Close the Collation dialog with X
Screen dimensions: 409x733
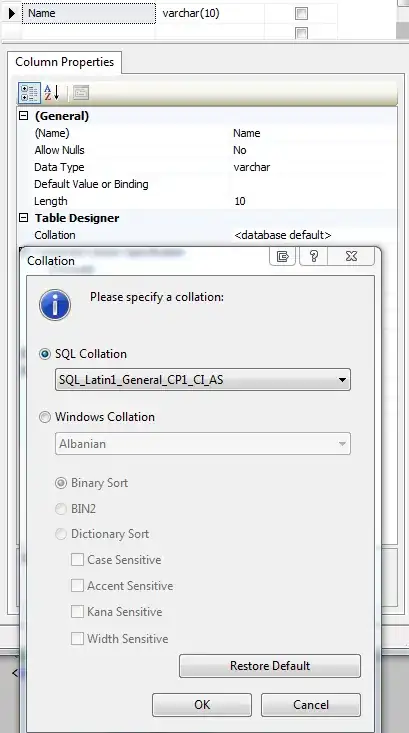coord(352,256)
